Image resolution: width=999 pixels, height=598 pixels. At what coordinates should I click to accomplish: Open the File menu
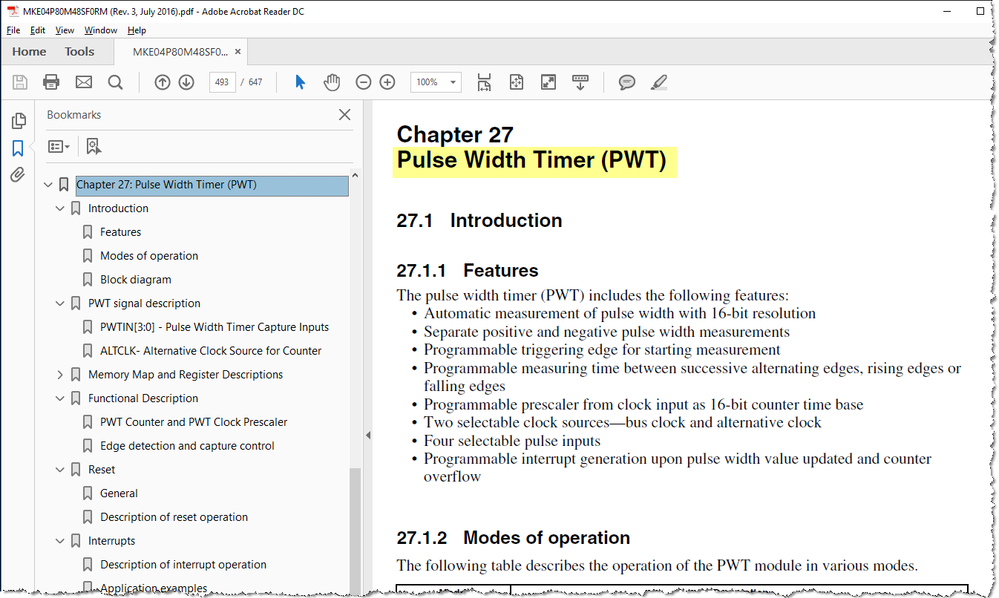click(13, 30)
